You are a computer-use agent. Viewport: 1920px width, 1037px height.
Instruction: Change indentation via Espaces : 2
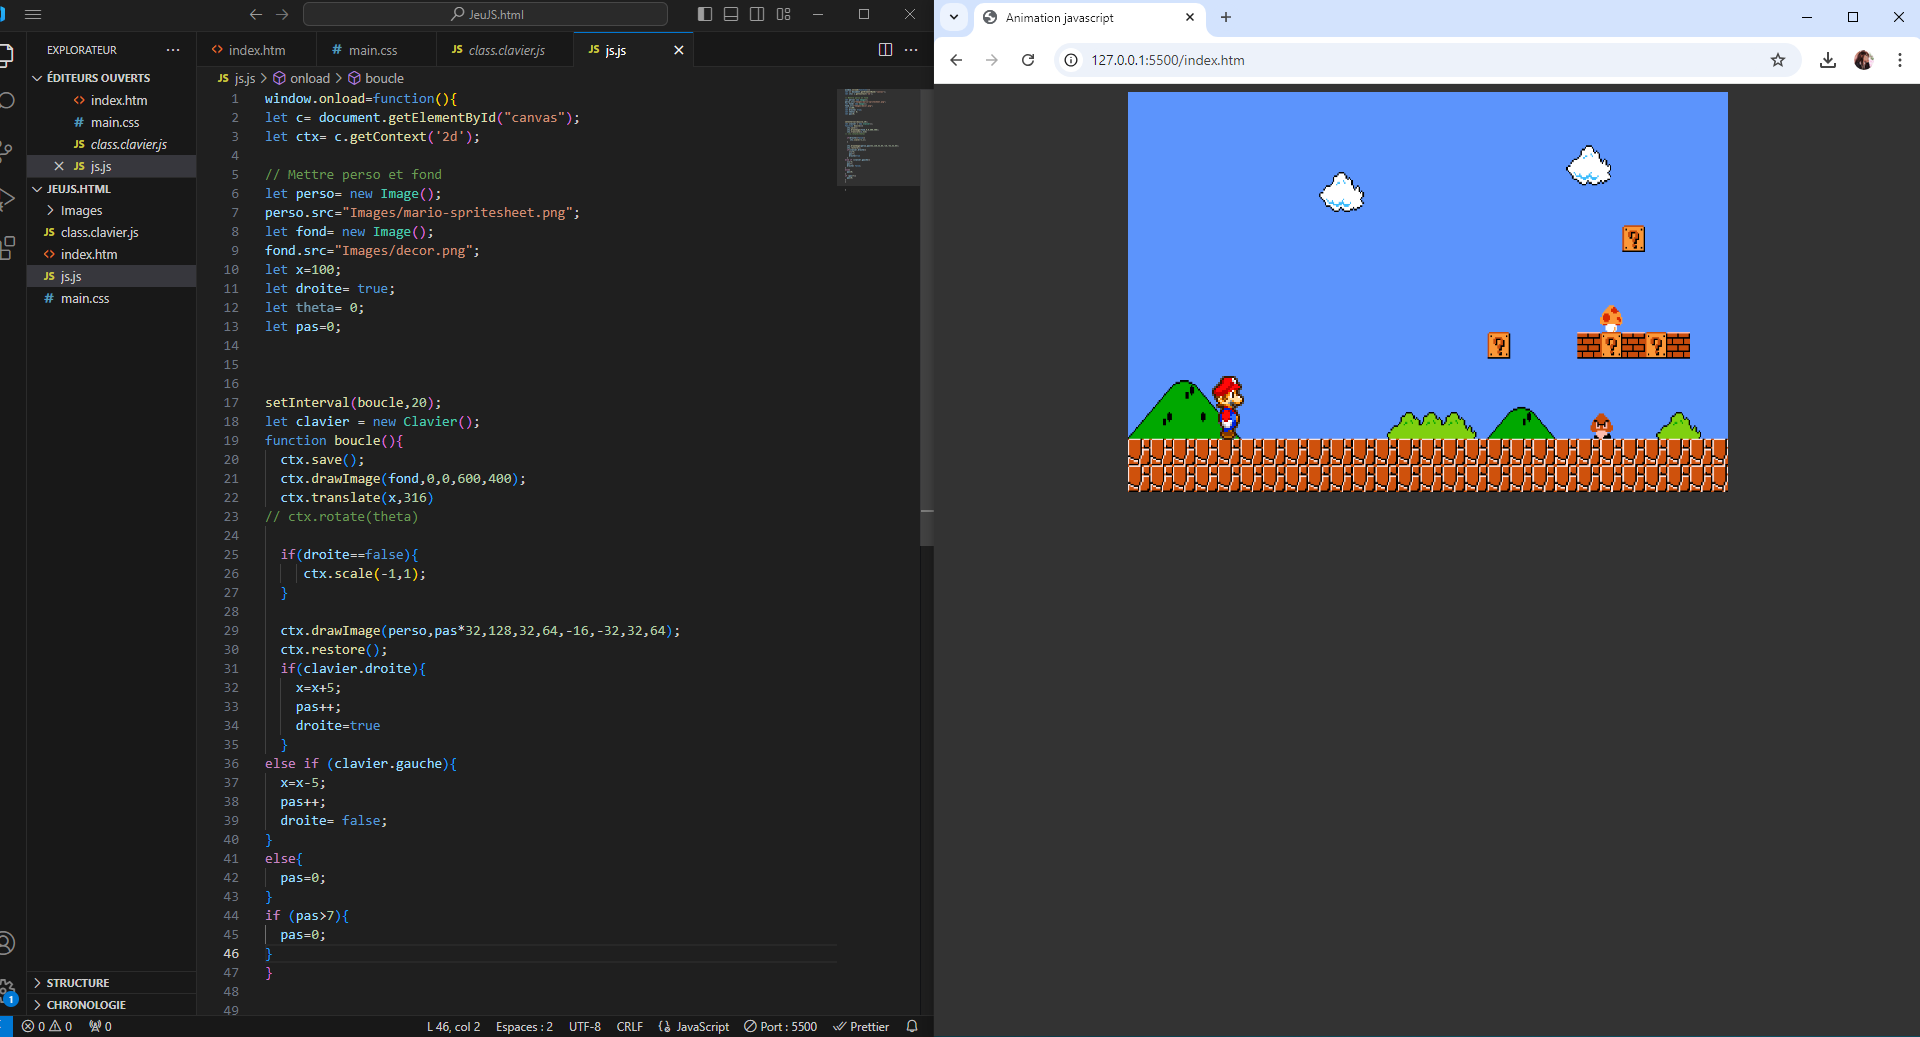(524, 1026)
